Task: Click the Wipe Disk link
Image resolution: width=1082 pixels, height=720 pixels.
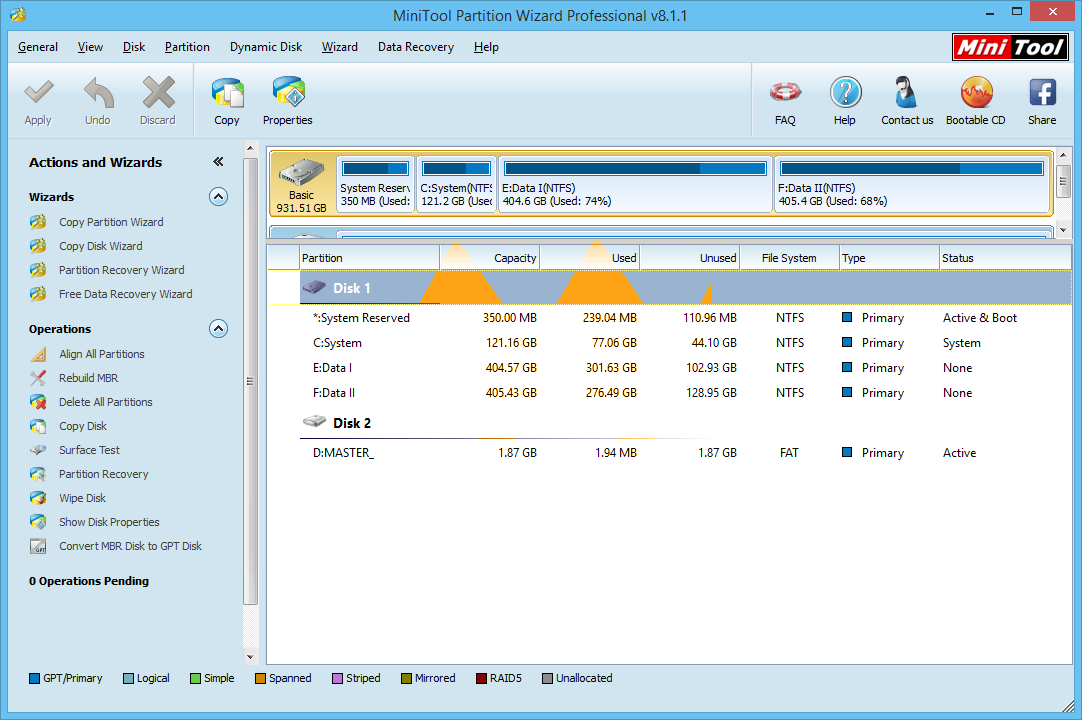Action: point(82,498)
